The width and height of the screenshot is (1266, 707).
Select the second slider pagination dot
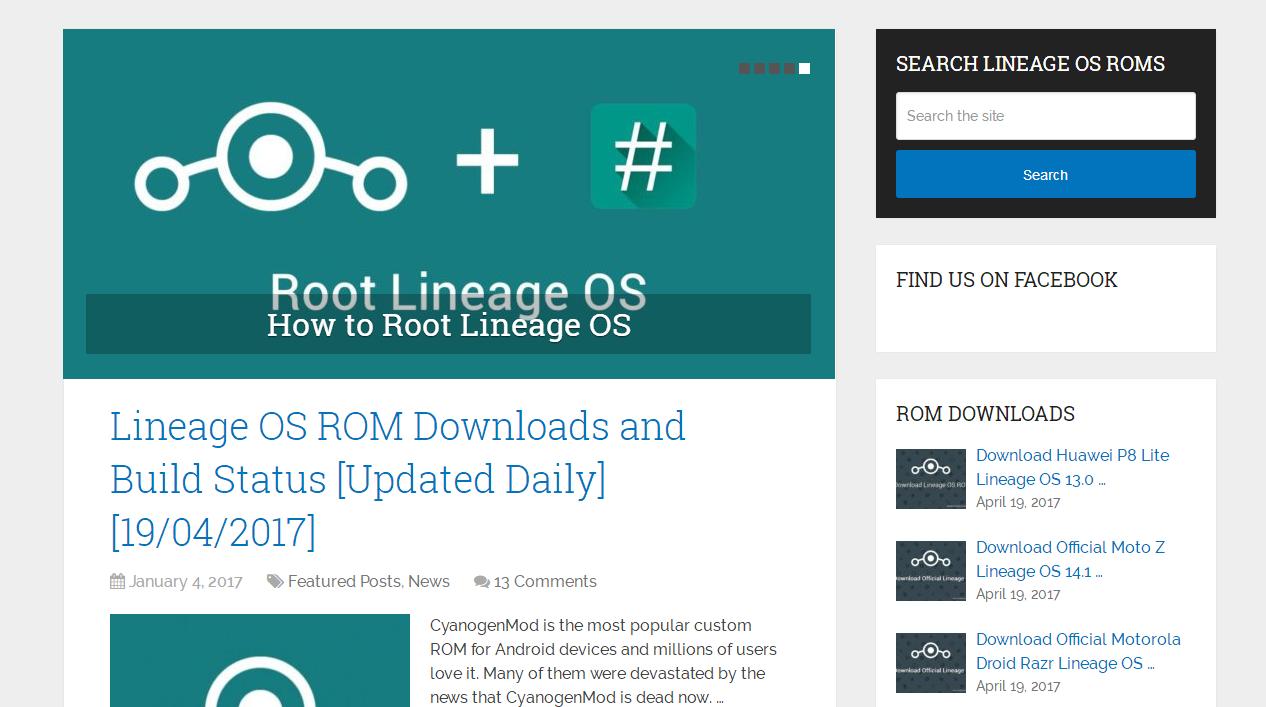[x=759, y=68]
